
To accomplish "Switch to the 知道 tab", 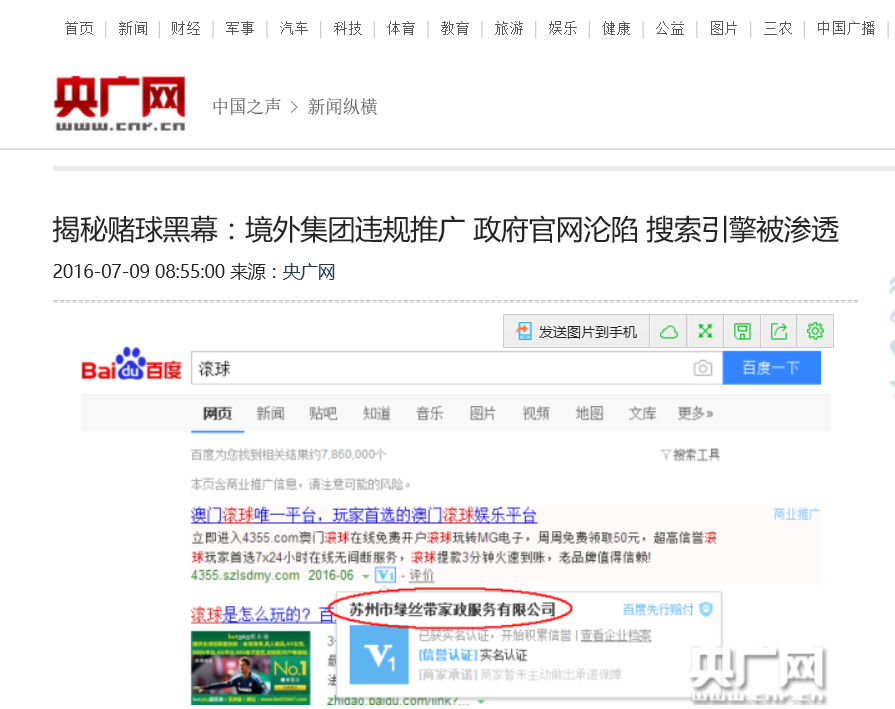I will [x=377, y=413].
